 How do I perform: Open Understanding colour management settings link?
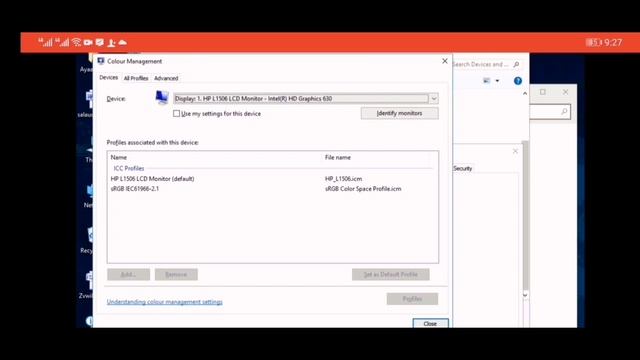164,302
